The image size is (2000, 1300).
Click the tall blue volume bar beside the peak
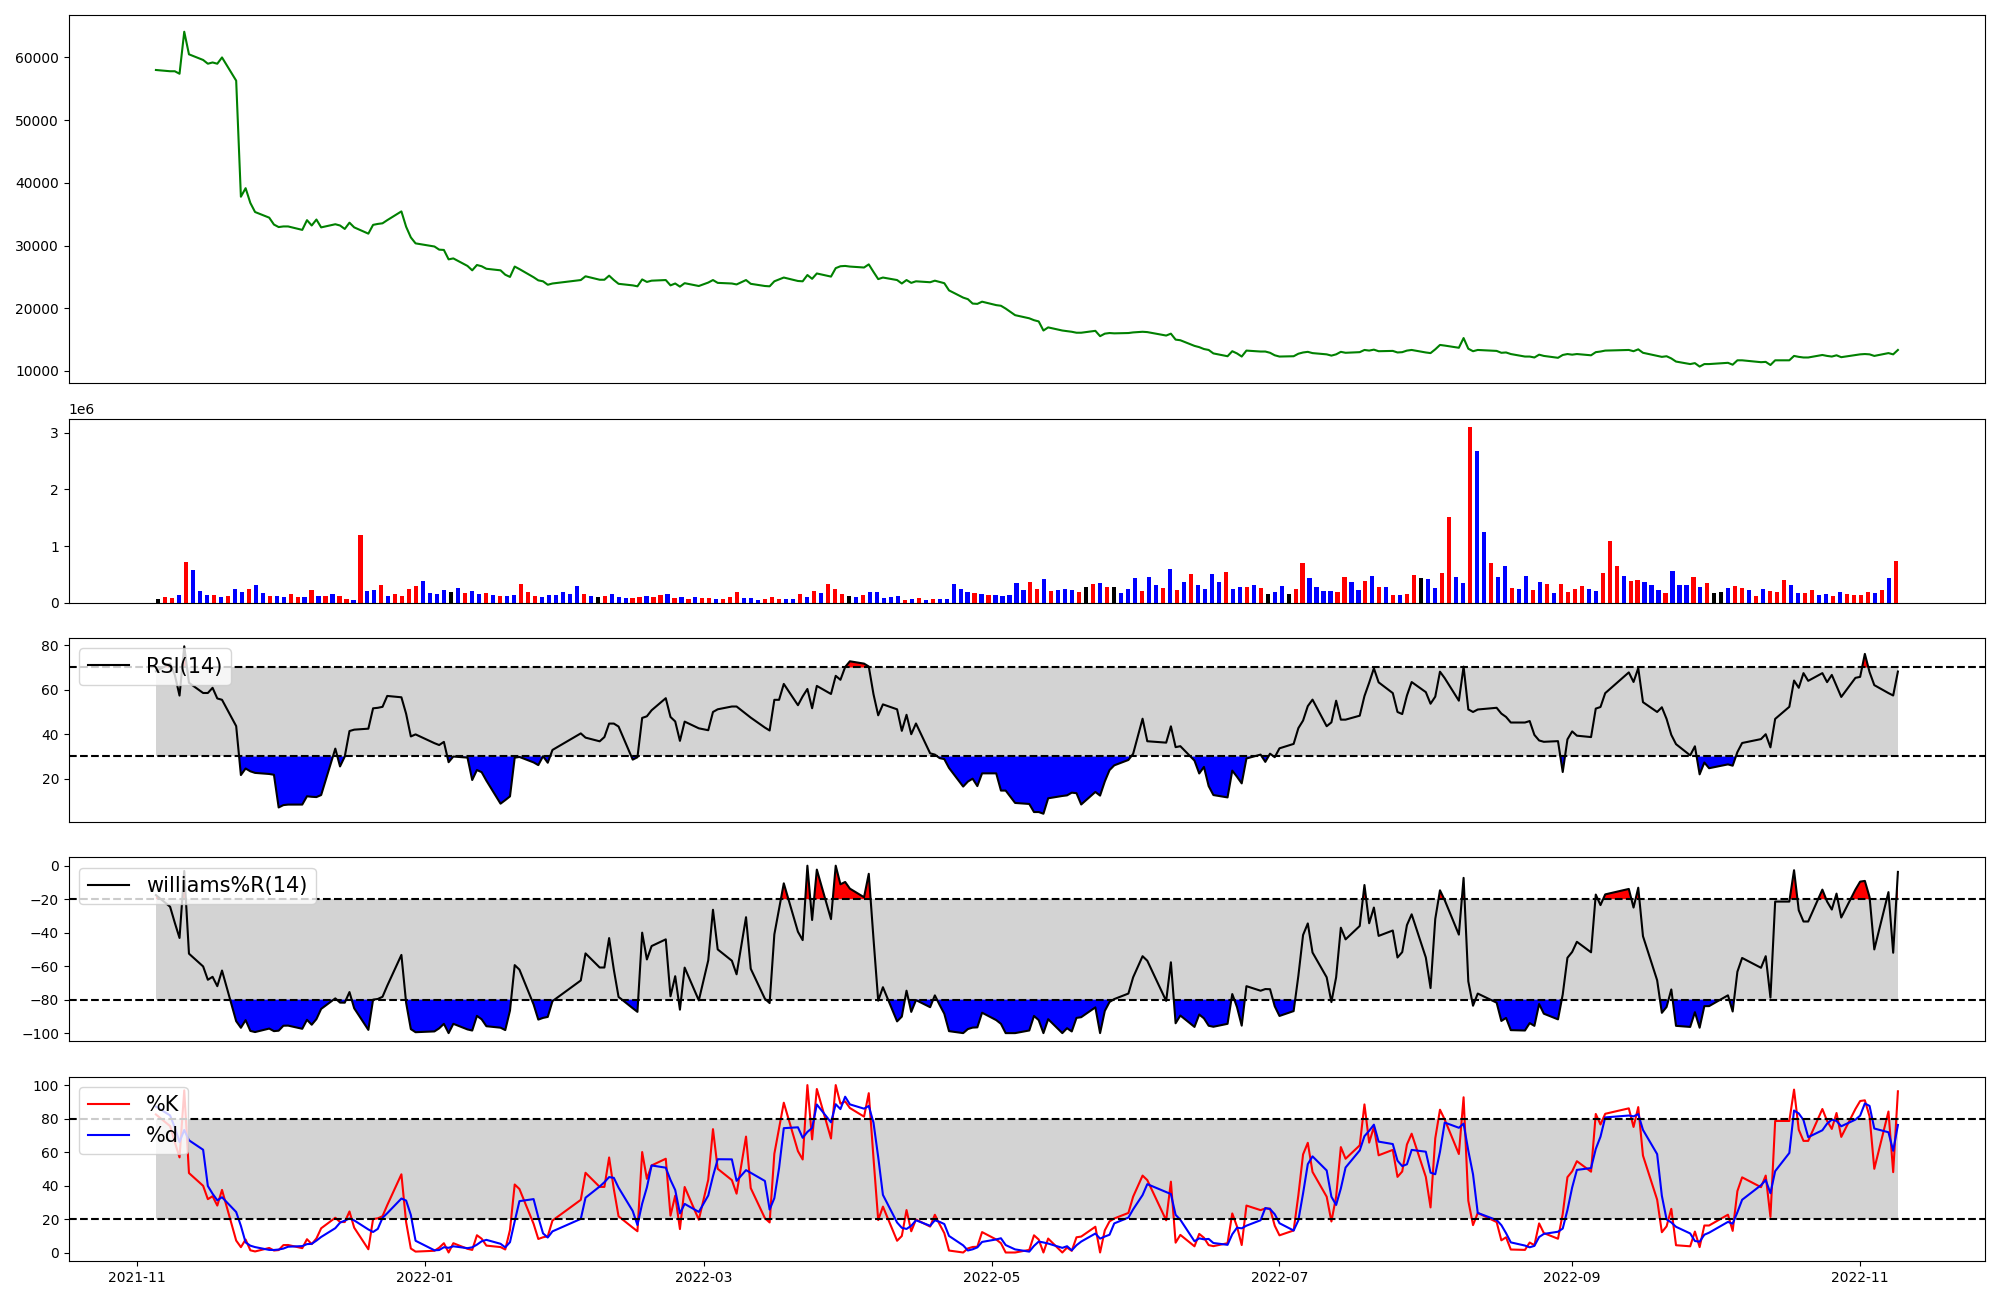[x=1477, y=527]
